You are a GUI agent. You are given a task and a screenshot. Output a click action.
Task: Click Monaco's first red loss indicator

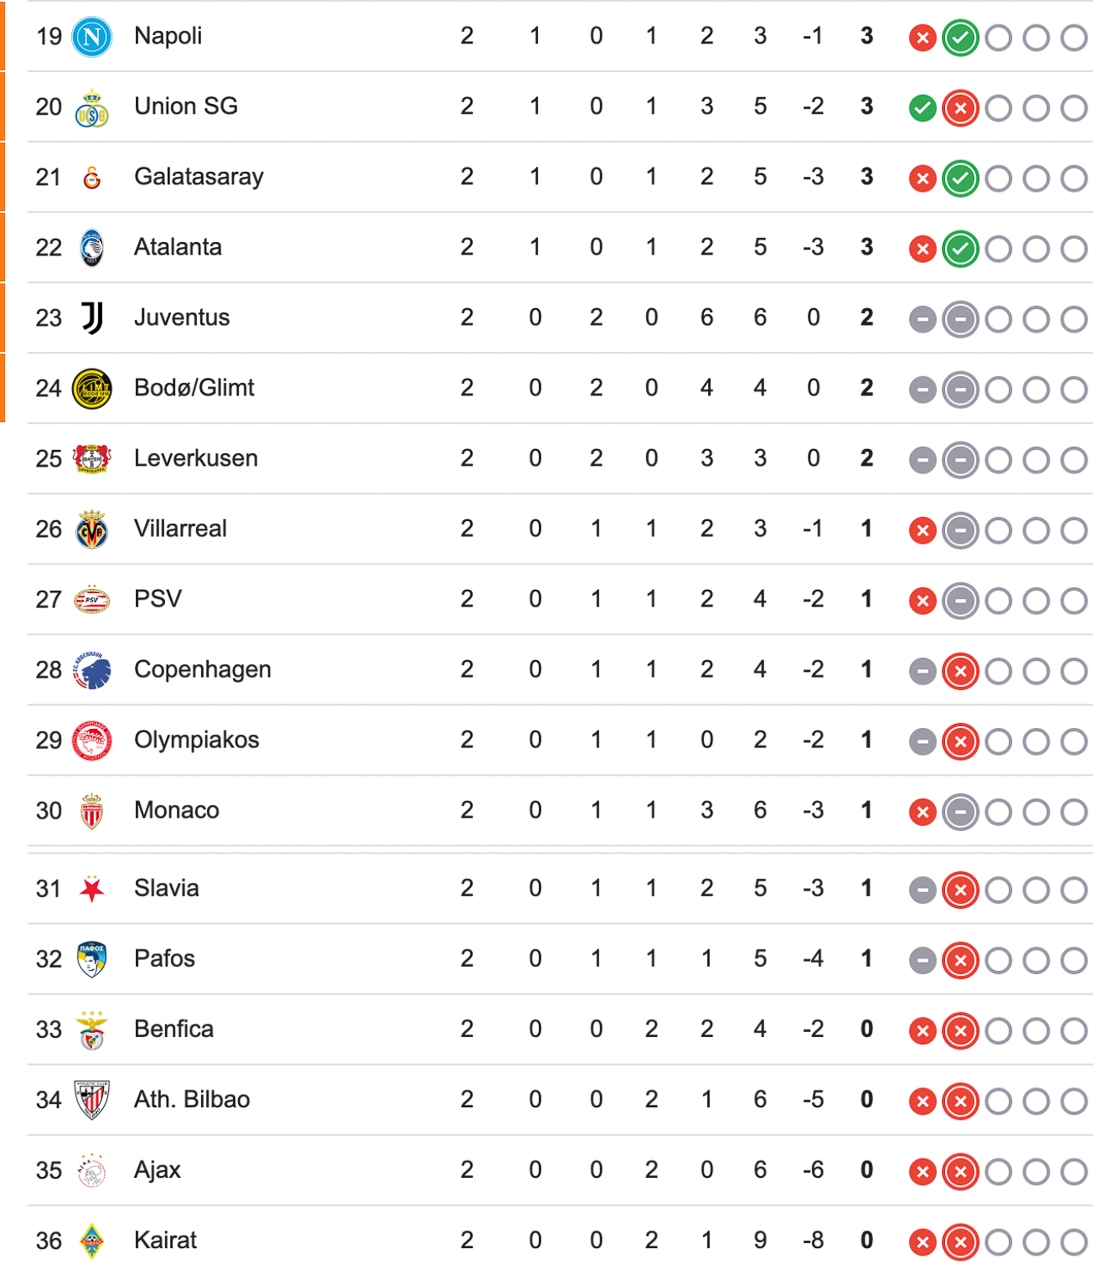(x=922, y=812)
